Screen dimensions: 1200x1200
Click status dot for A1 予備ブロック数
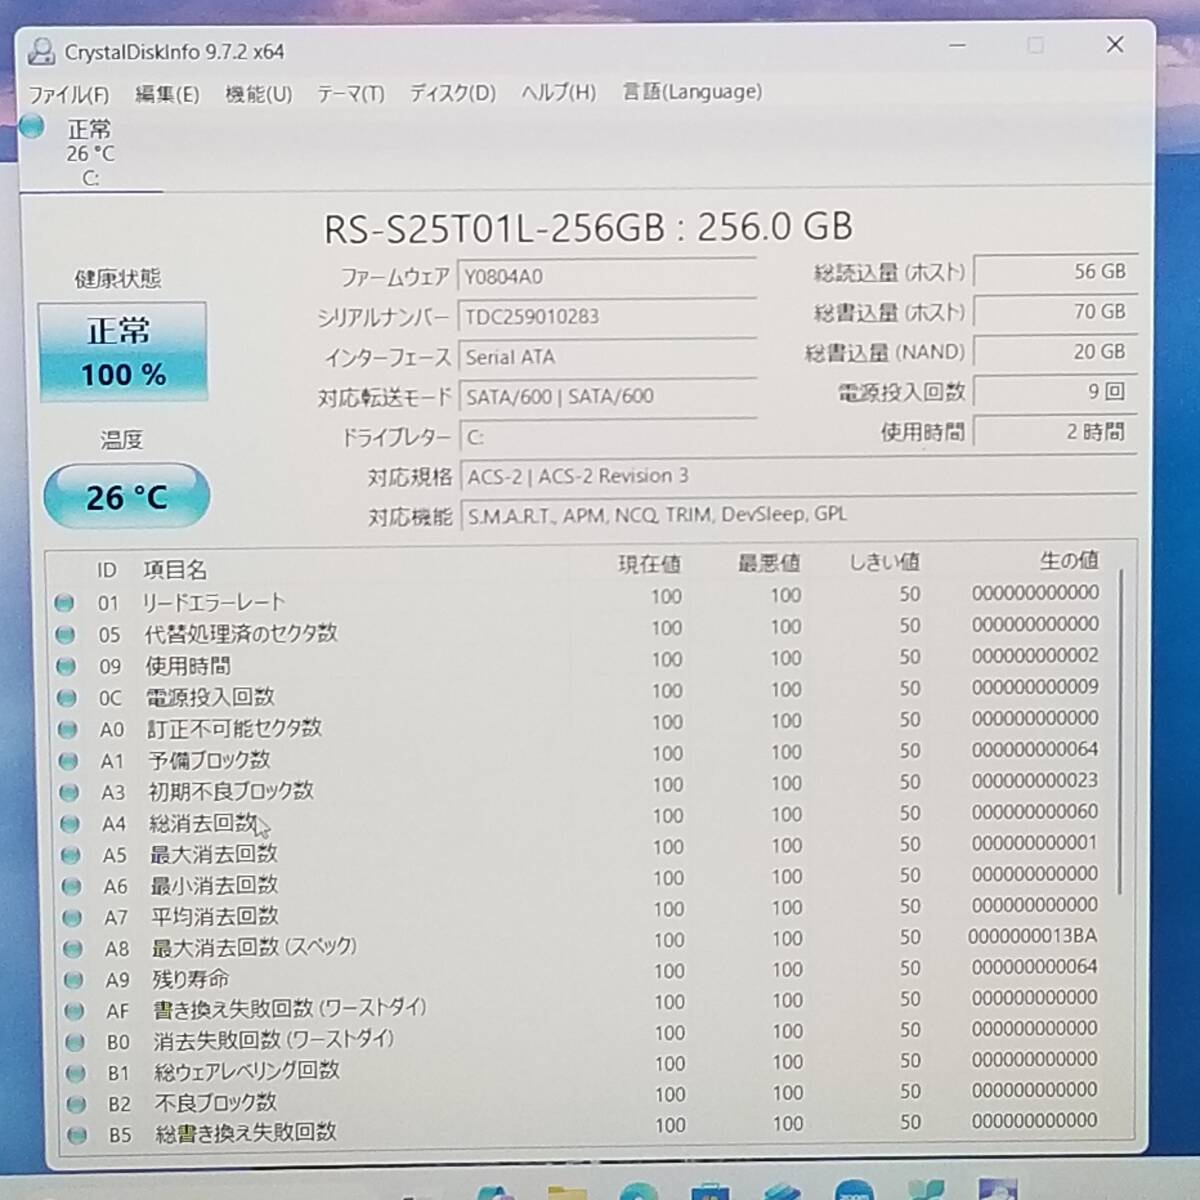pos(68,760)
